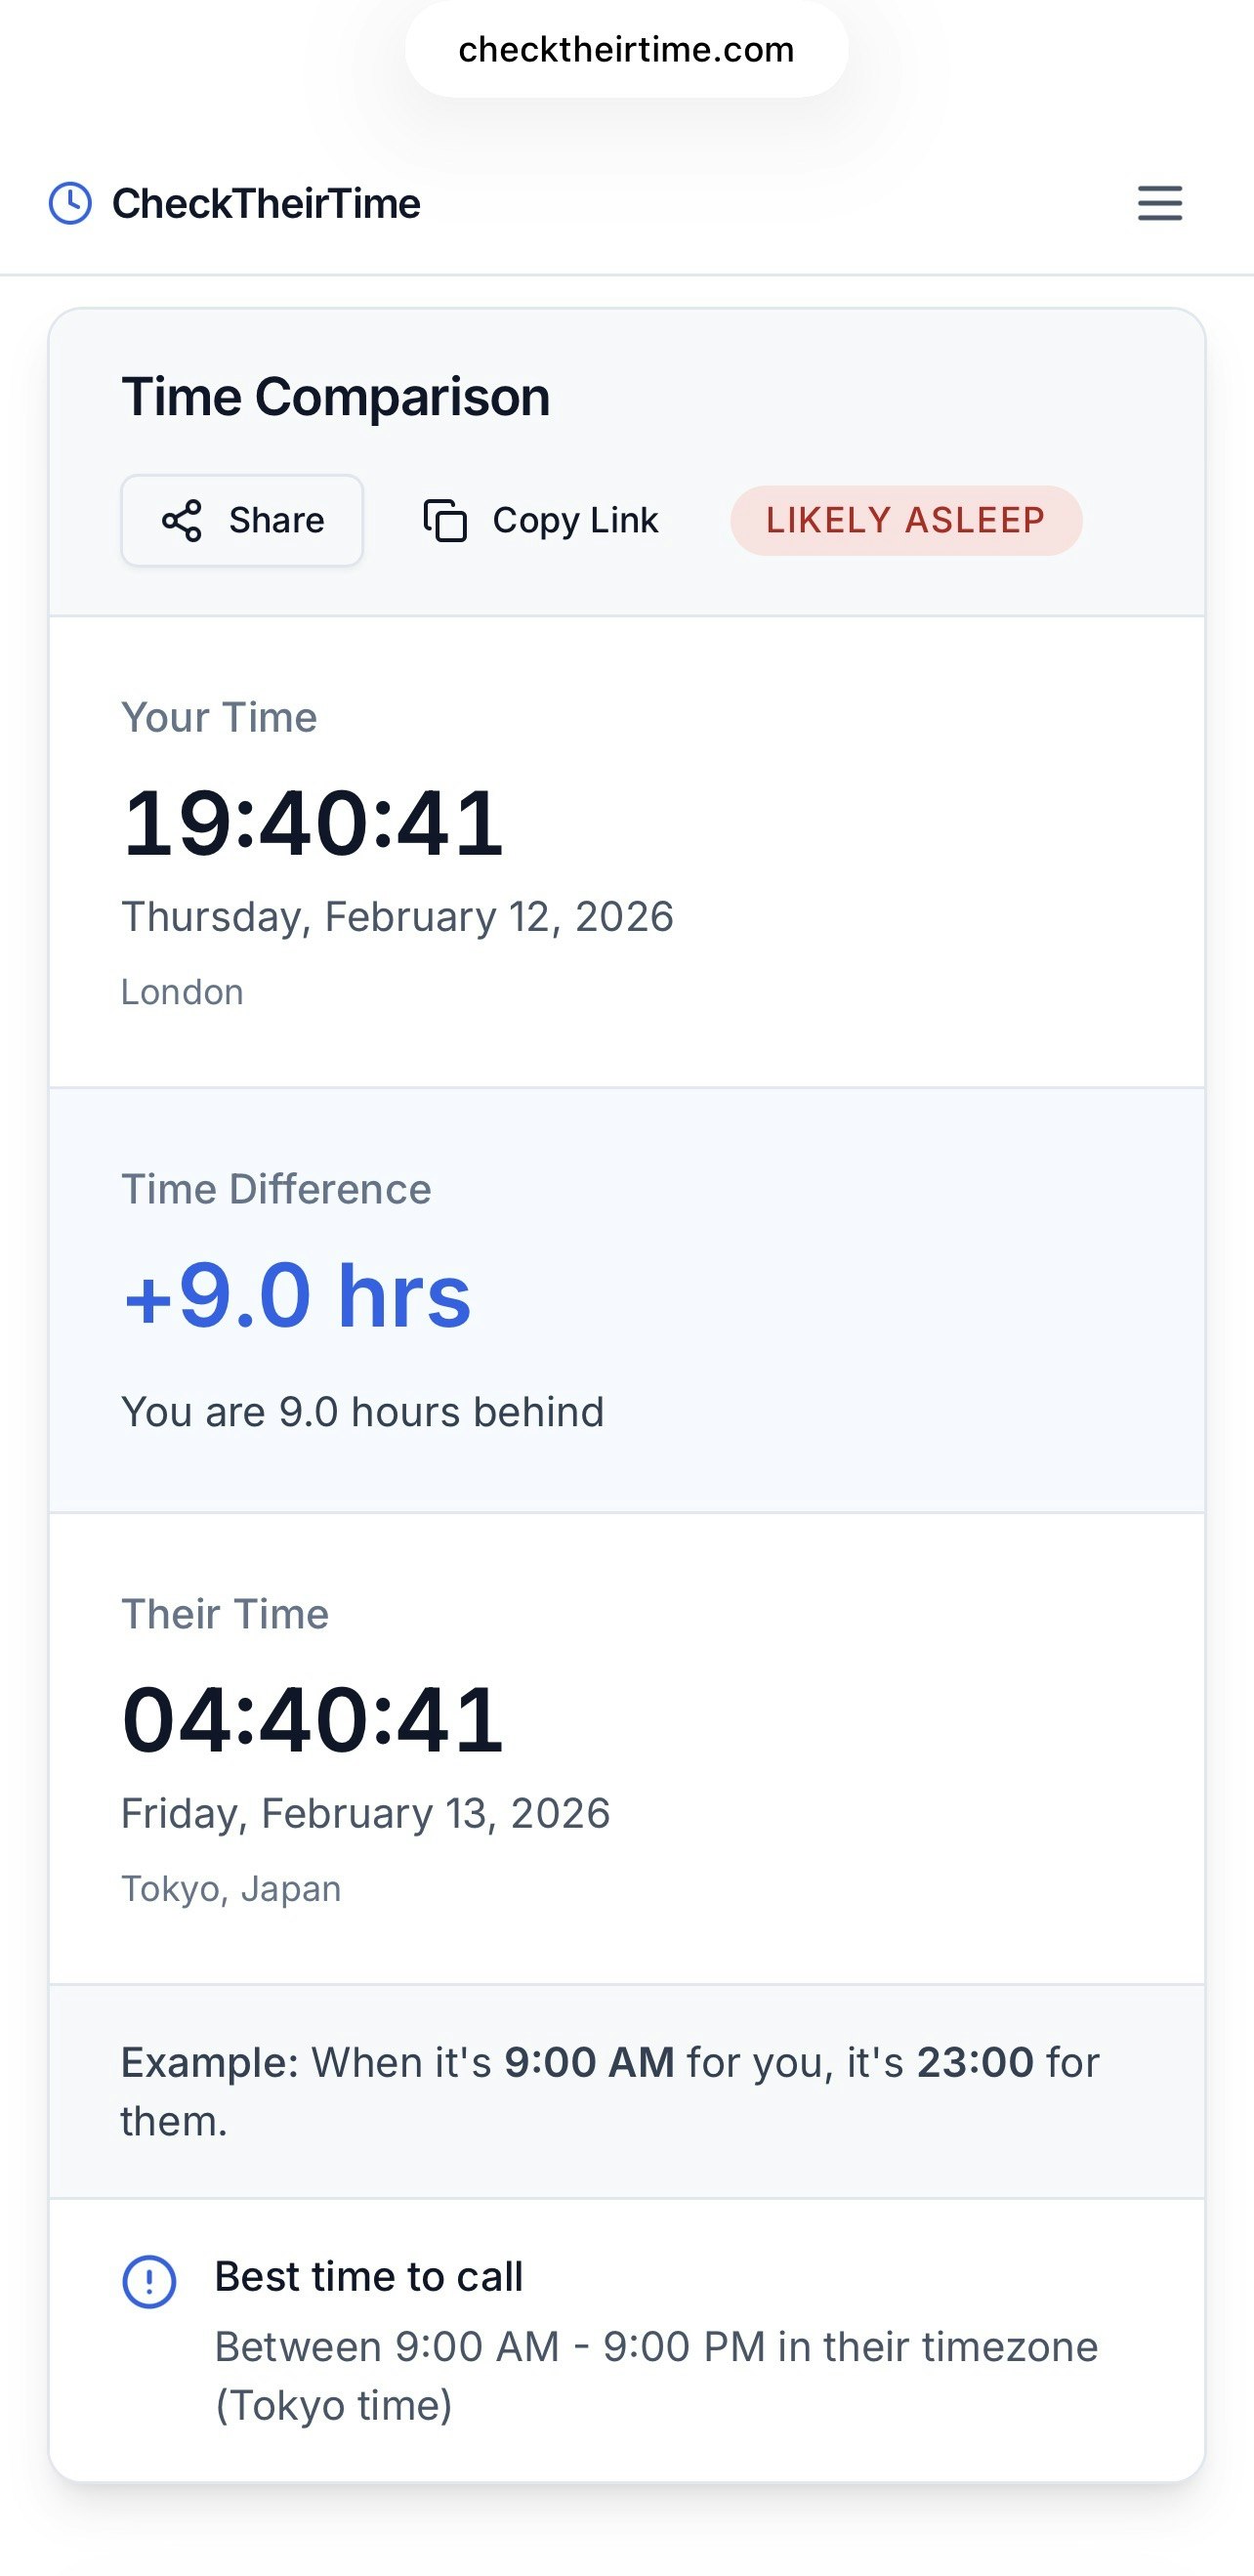Open the hamburger navigation menu
This screenshot has height=2576, width=1254.
point(1159,204)
